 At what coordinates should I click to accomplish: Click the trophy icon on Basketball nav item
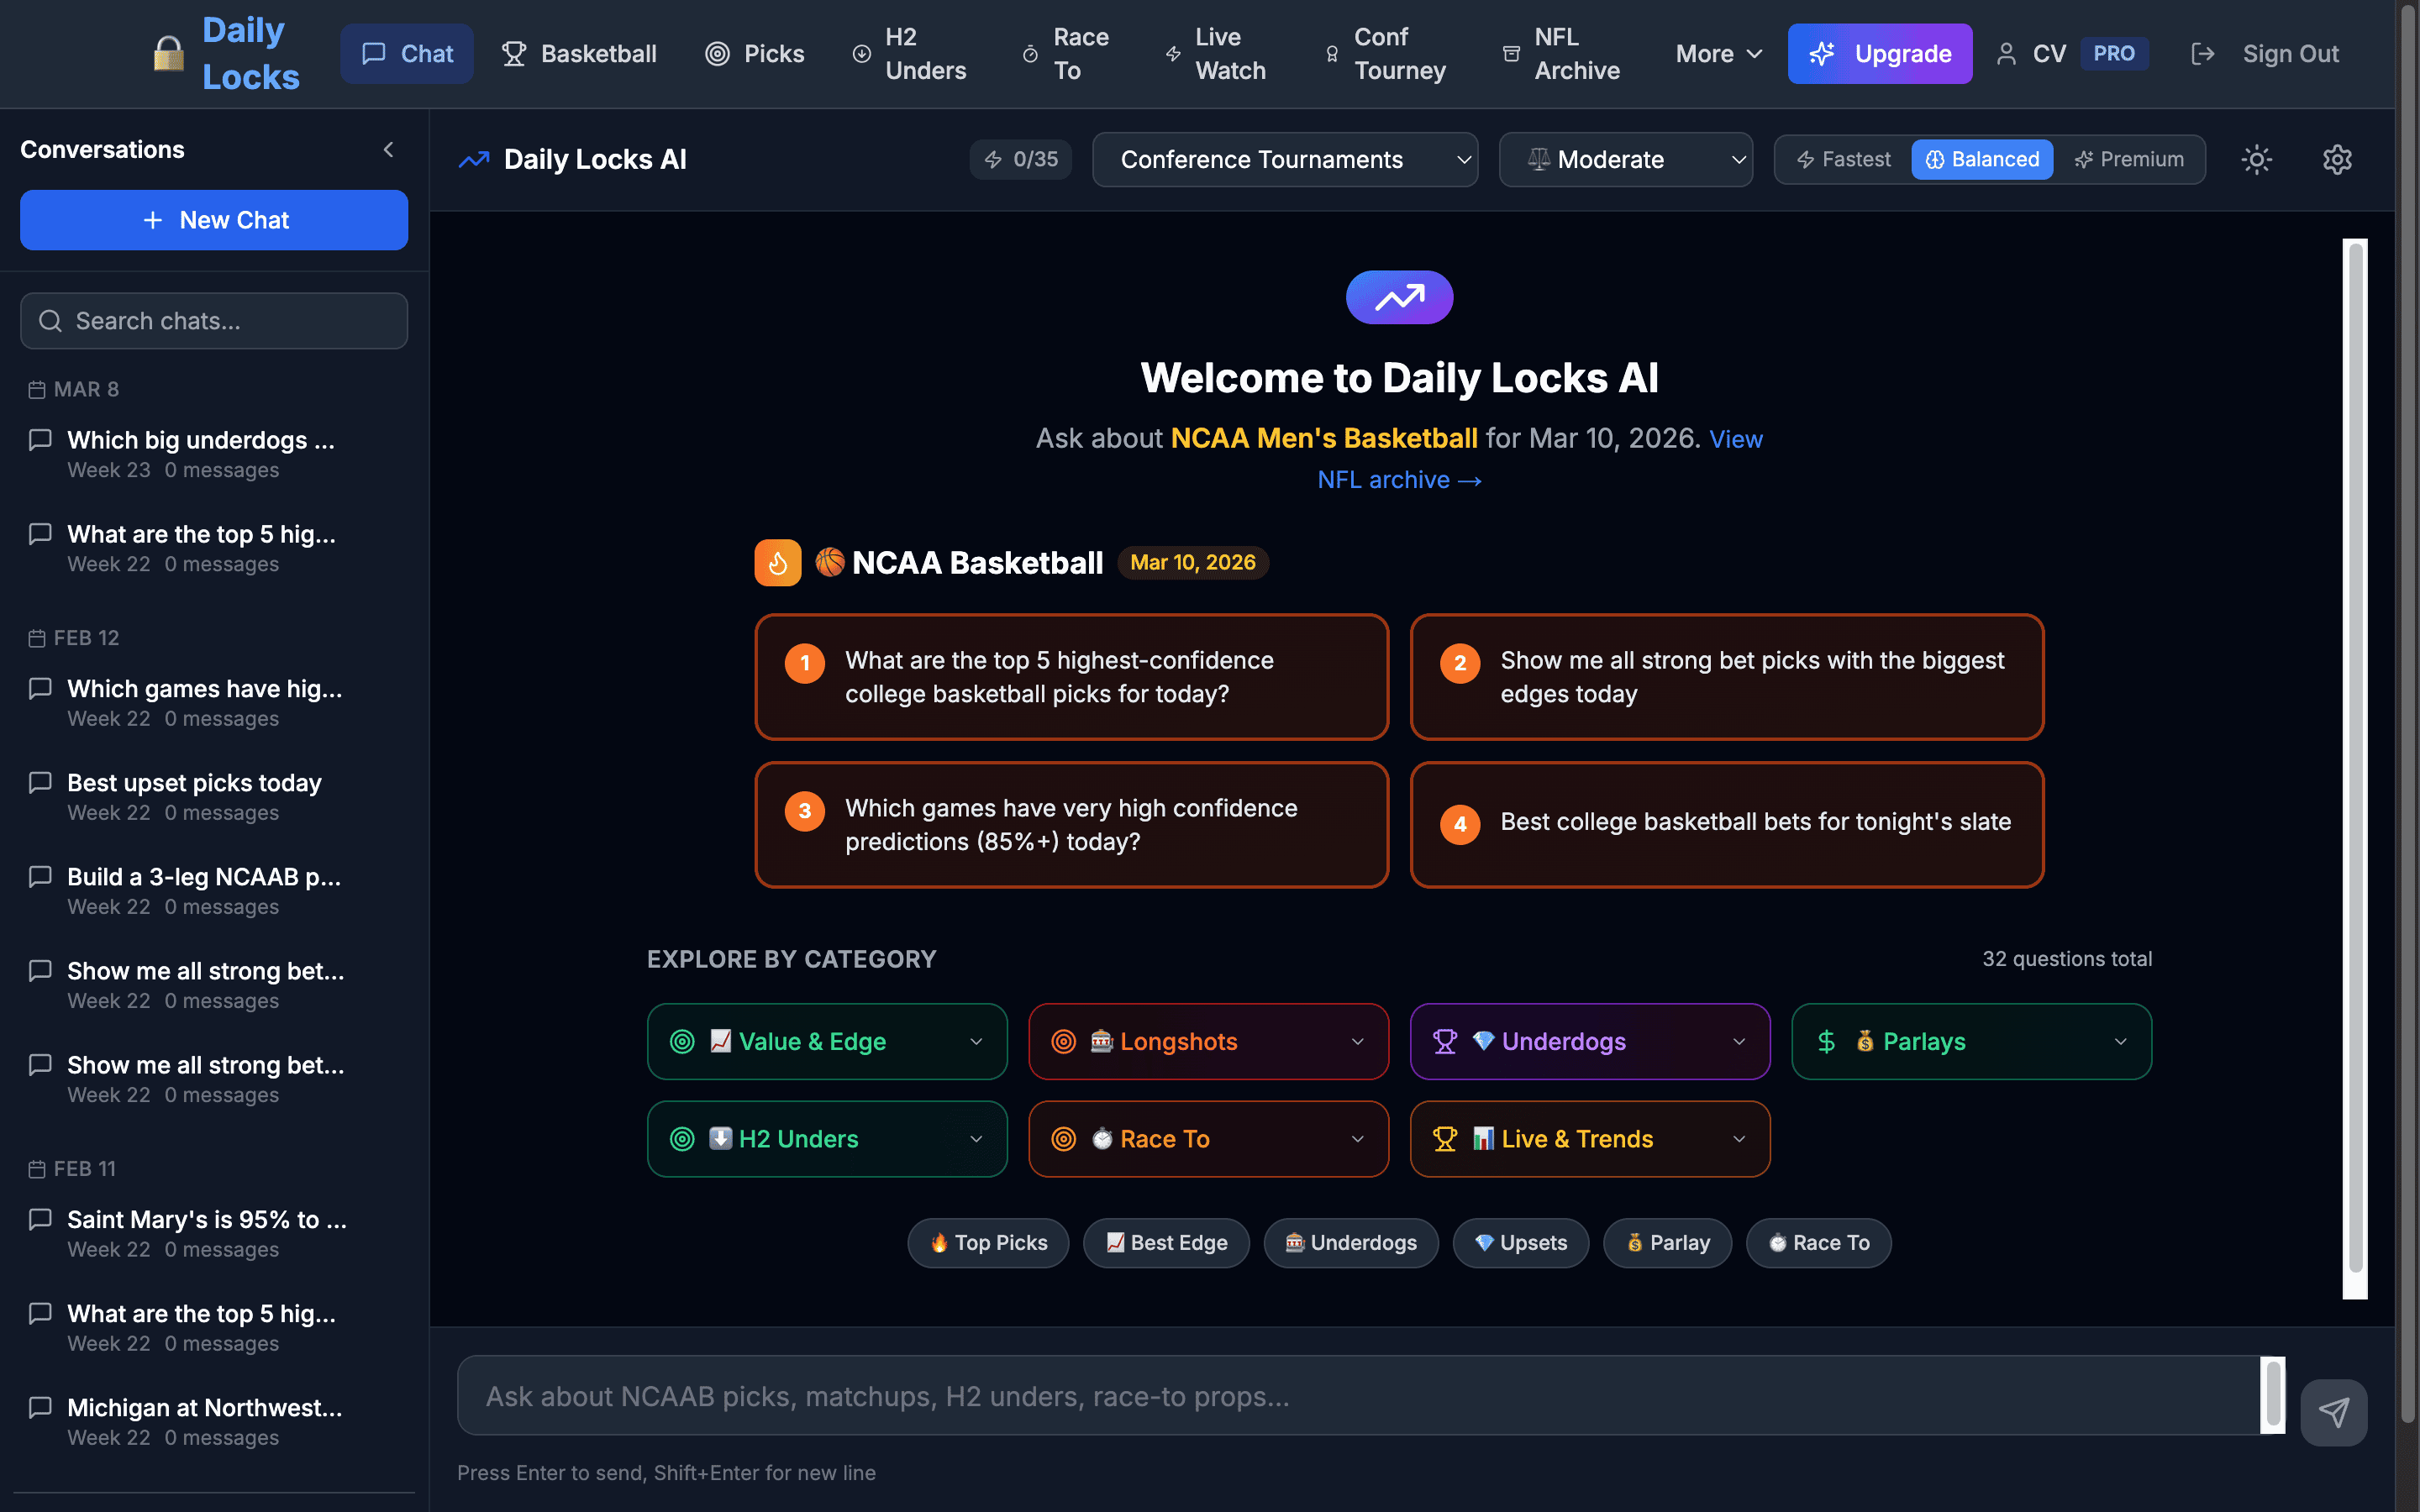point(514,54)
